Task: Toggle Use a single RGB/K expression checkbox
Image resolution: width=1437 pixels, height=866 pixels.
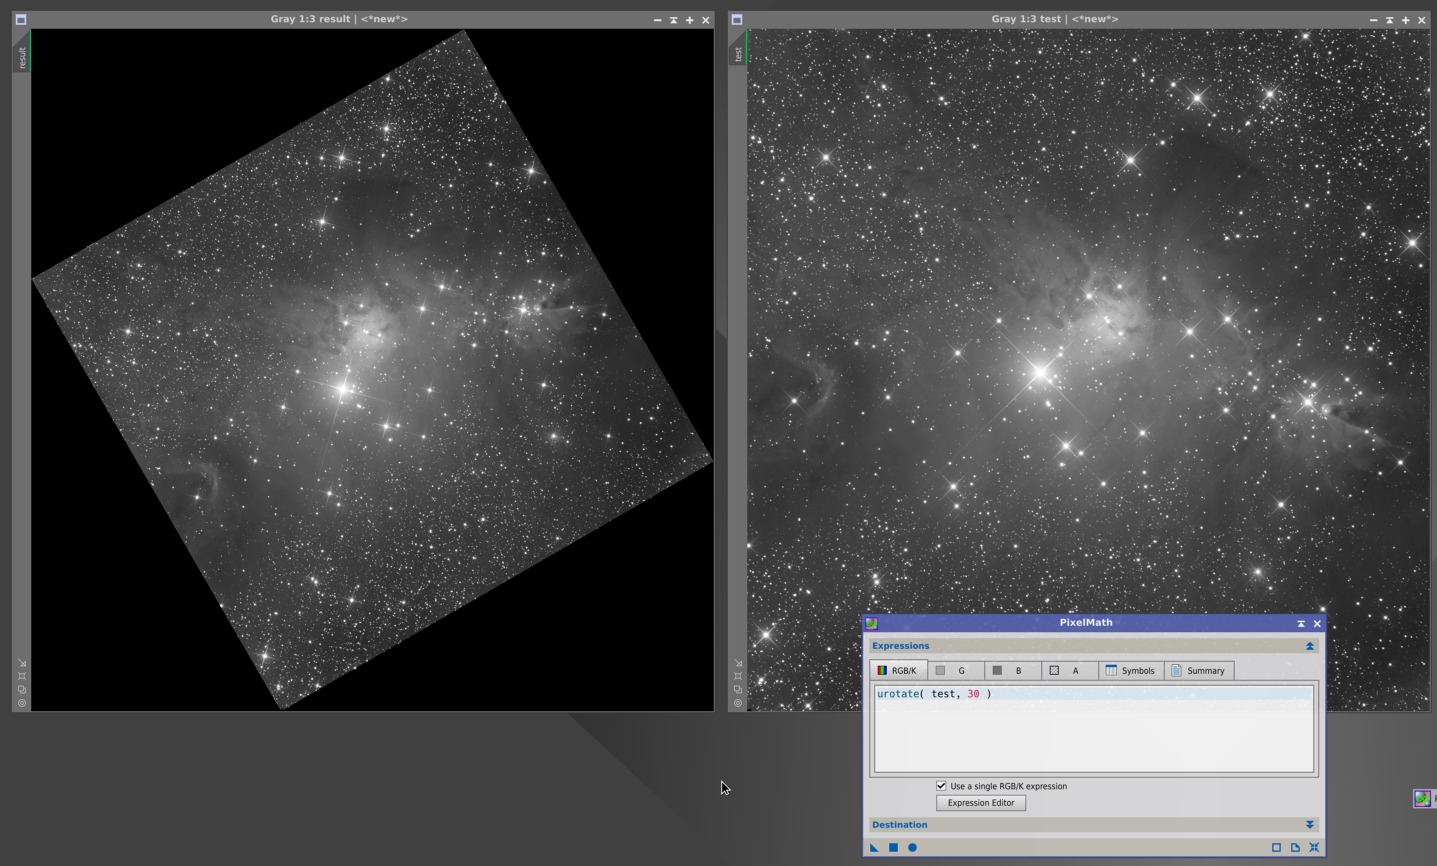Action: tap(941, 786)
